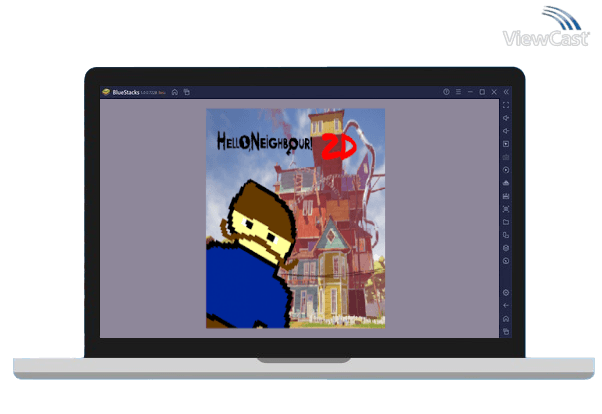Open settings gear near bottom of sidebar
This screenshot has height=414, width=602.
506,293
